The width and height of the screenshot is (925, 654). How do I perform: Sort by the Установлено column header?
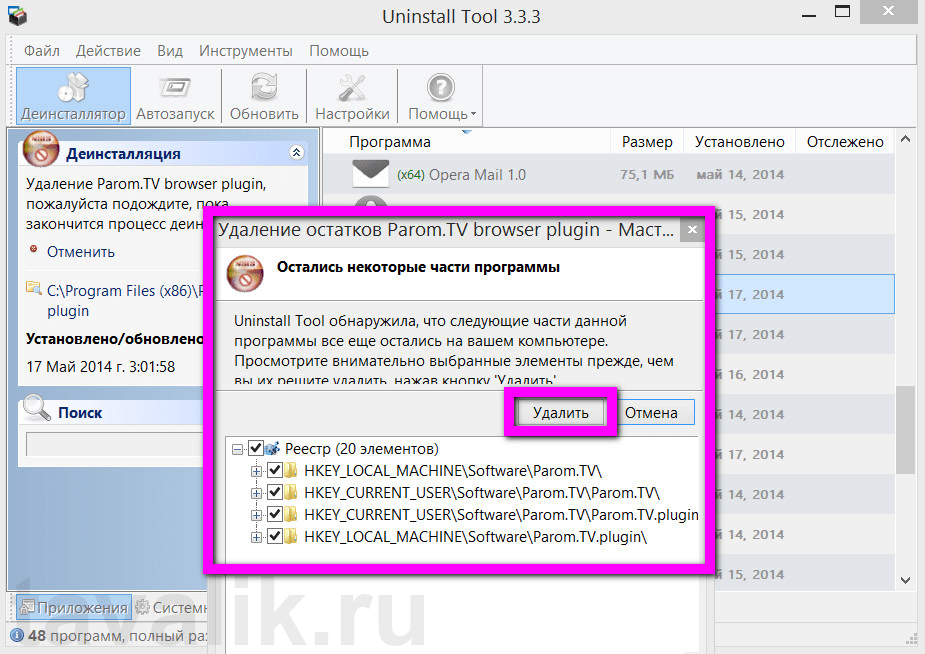739,142
